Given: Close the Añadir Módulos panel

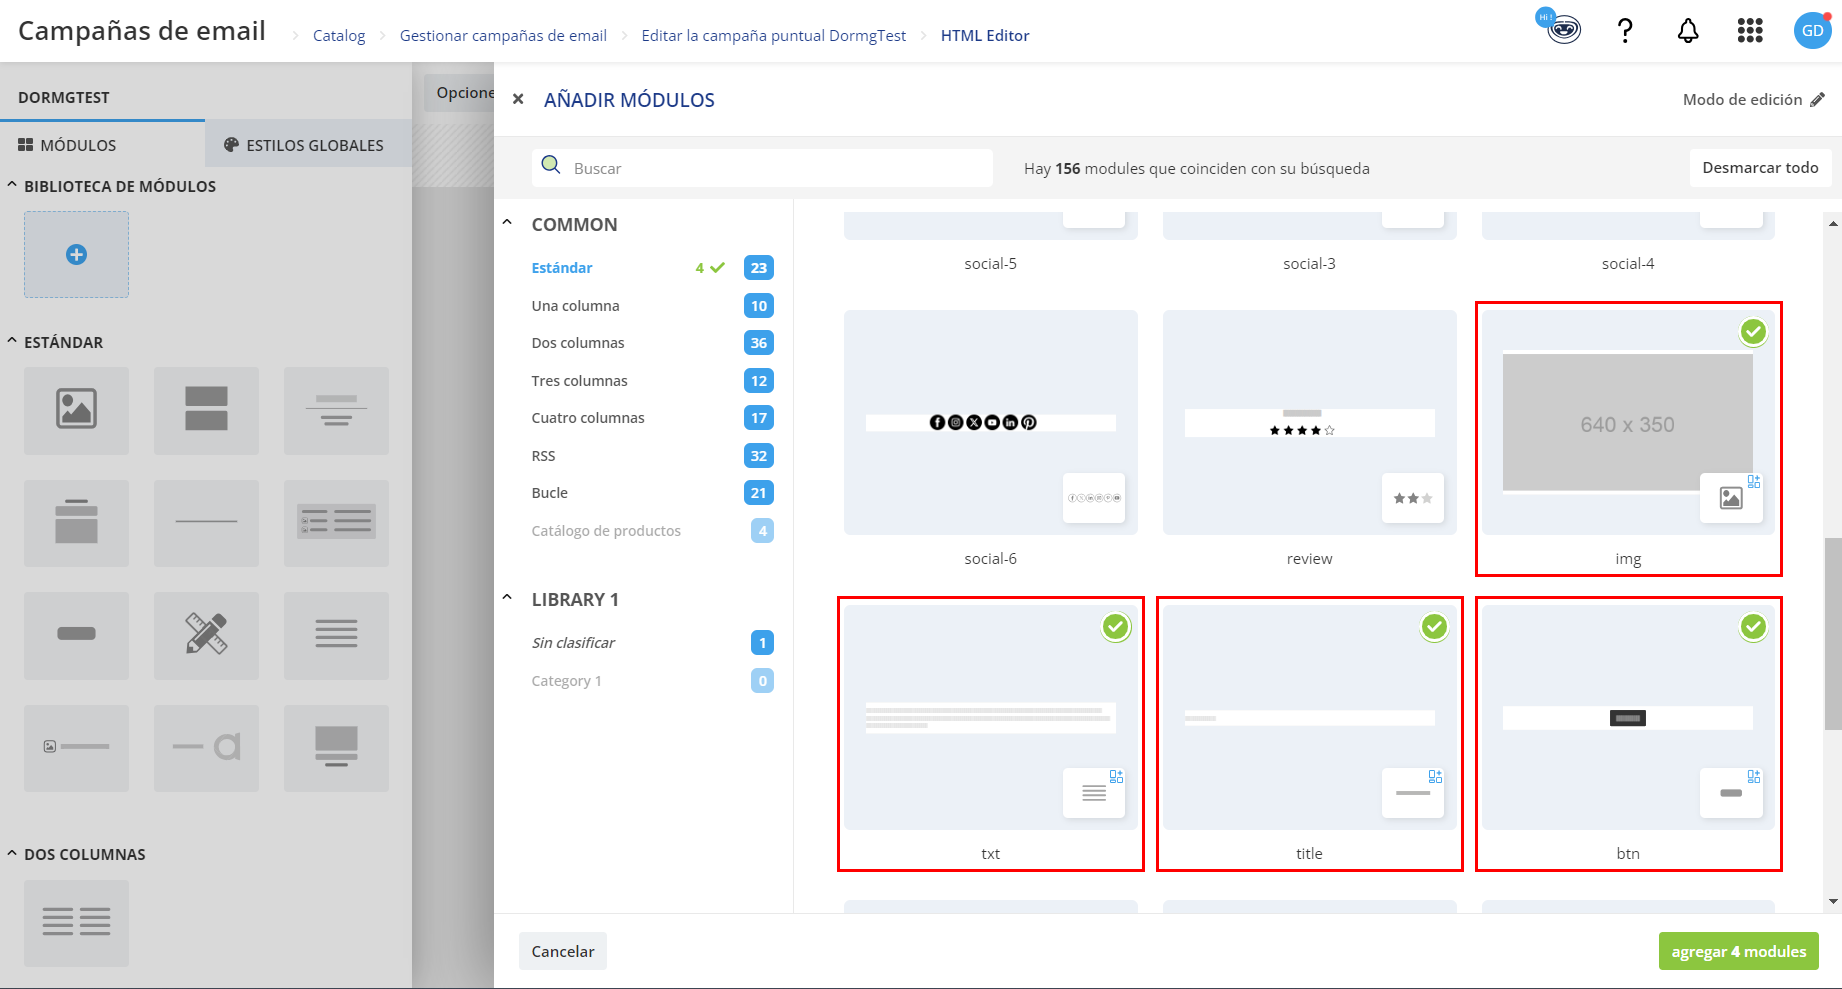Looking at the screenshot, I should point(518,99).
